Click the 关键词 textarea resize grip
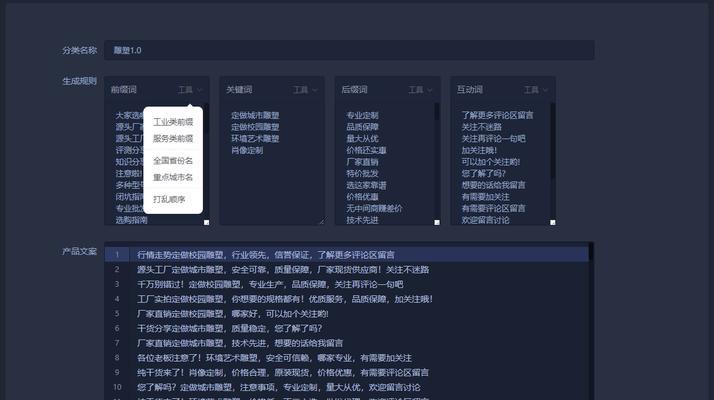Viewport: 714px width, 400px height. coord(321,221)
